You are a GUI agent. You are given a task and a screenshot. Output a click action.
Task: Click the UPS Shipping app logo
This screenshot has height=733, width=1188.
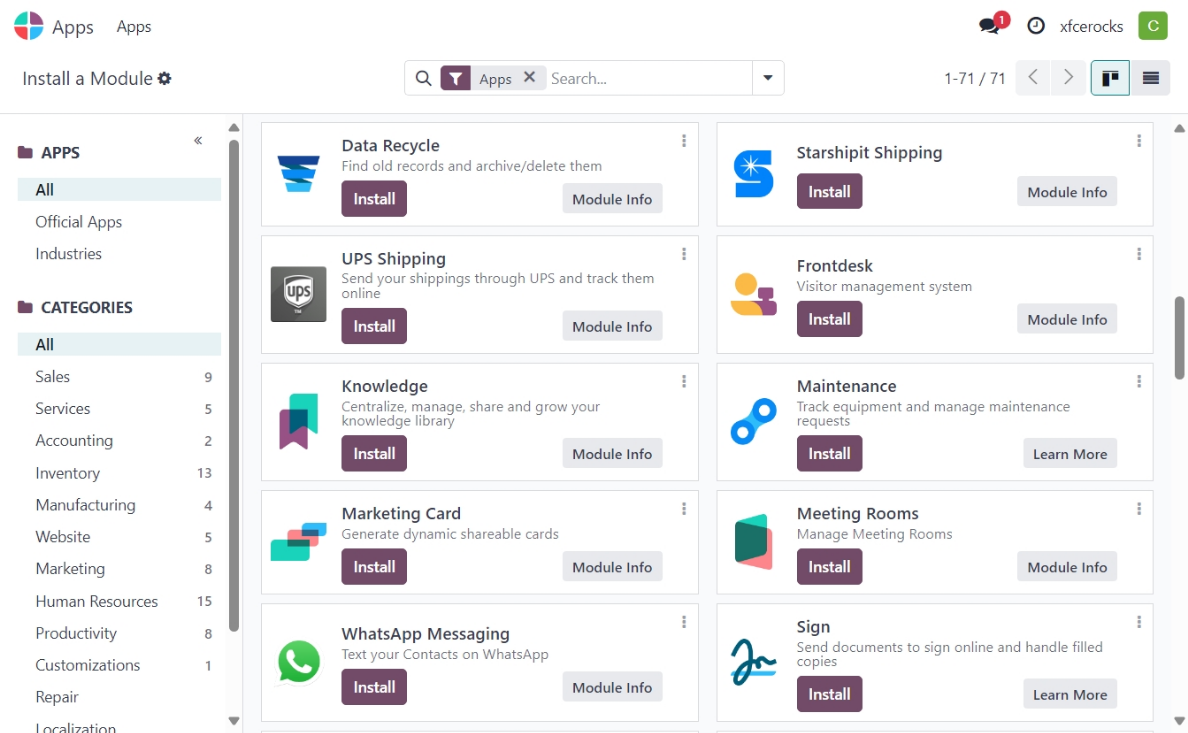tap(298, 294)
